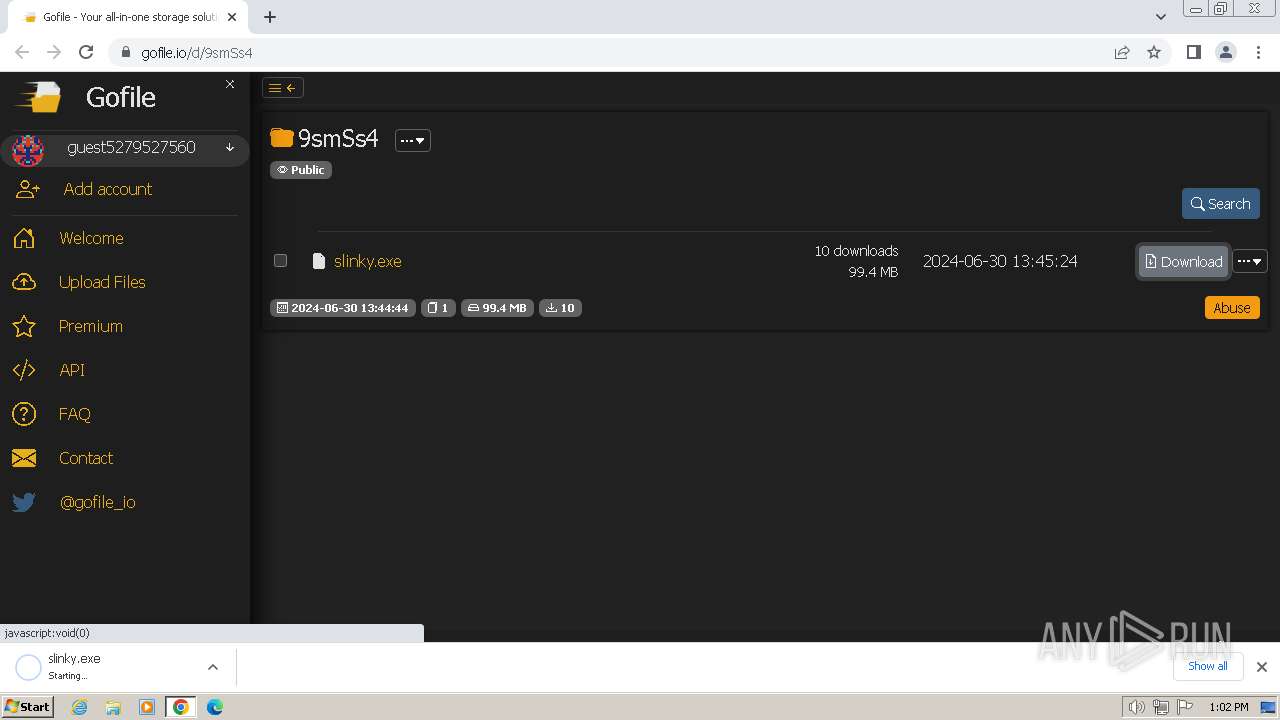Click the Premium star icon

pyautogui.click(x=24, y=326)
